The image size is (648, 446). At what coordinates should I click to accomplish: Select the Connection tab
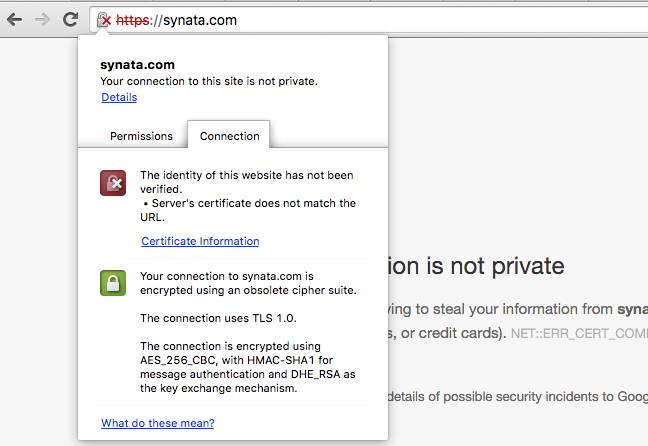pos(229,136)
